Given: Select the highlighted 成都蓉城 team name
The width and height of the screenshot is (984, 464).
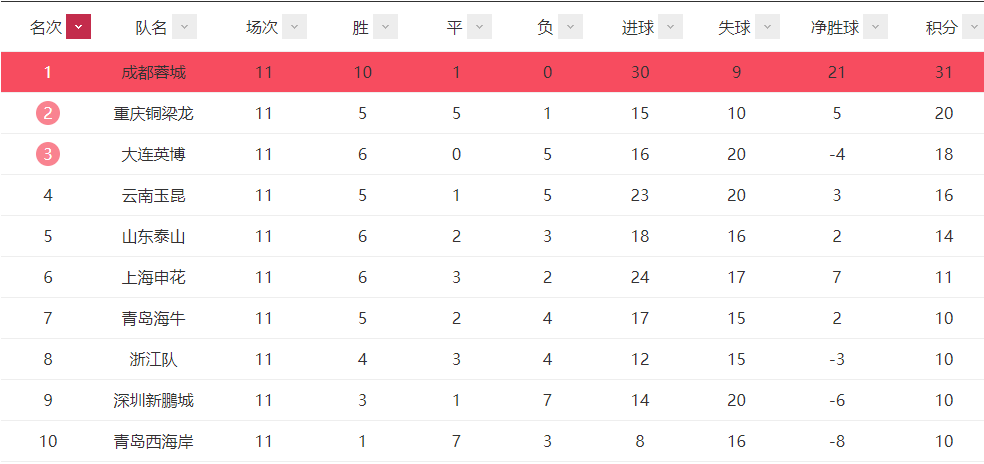Looking at the screenshot, I should tap(154, 73).
